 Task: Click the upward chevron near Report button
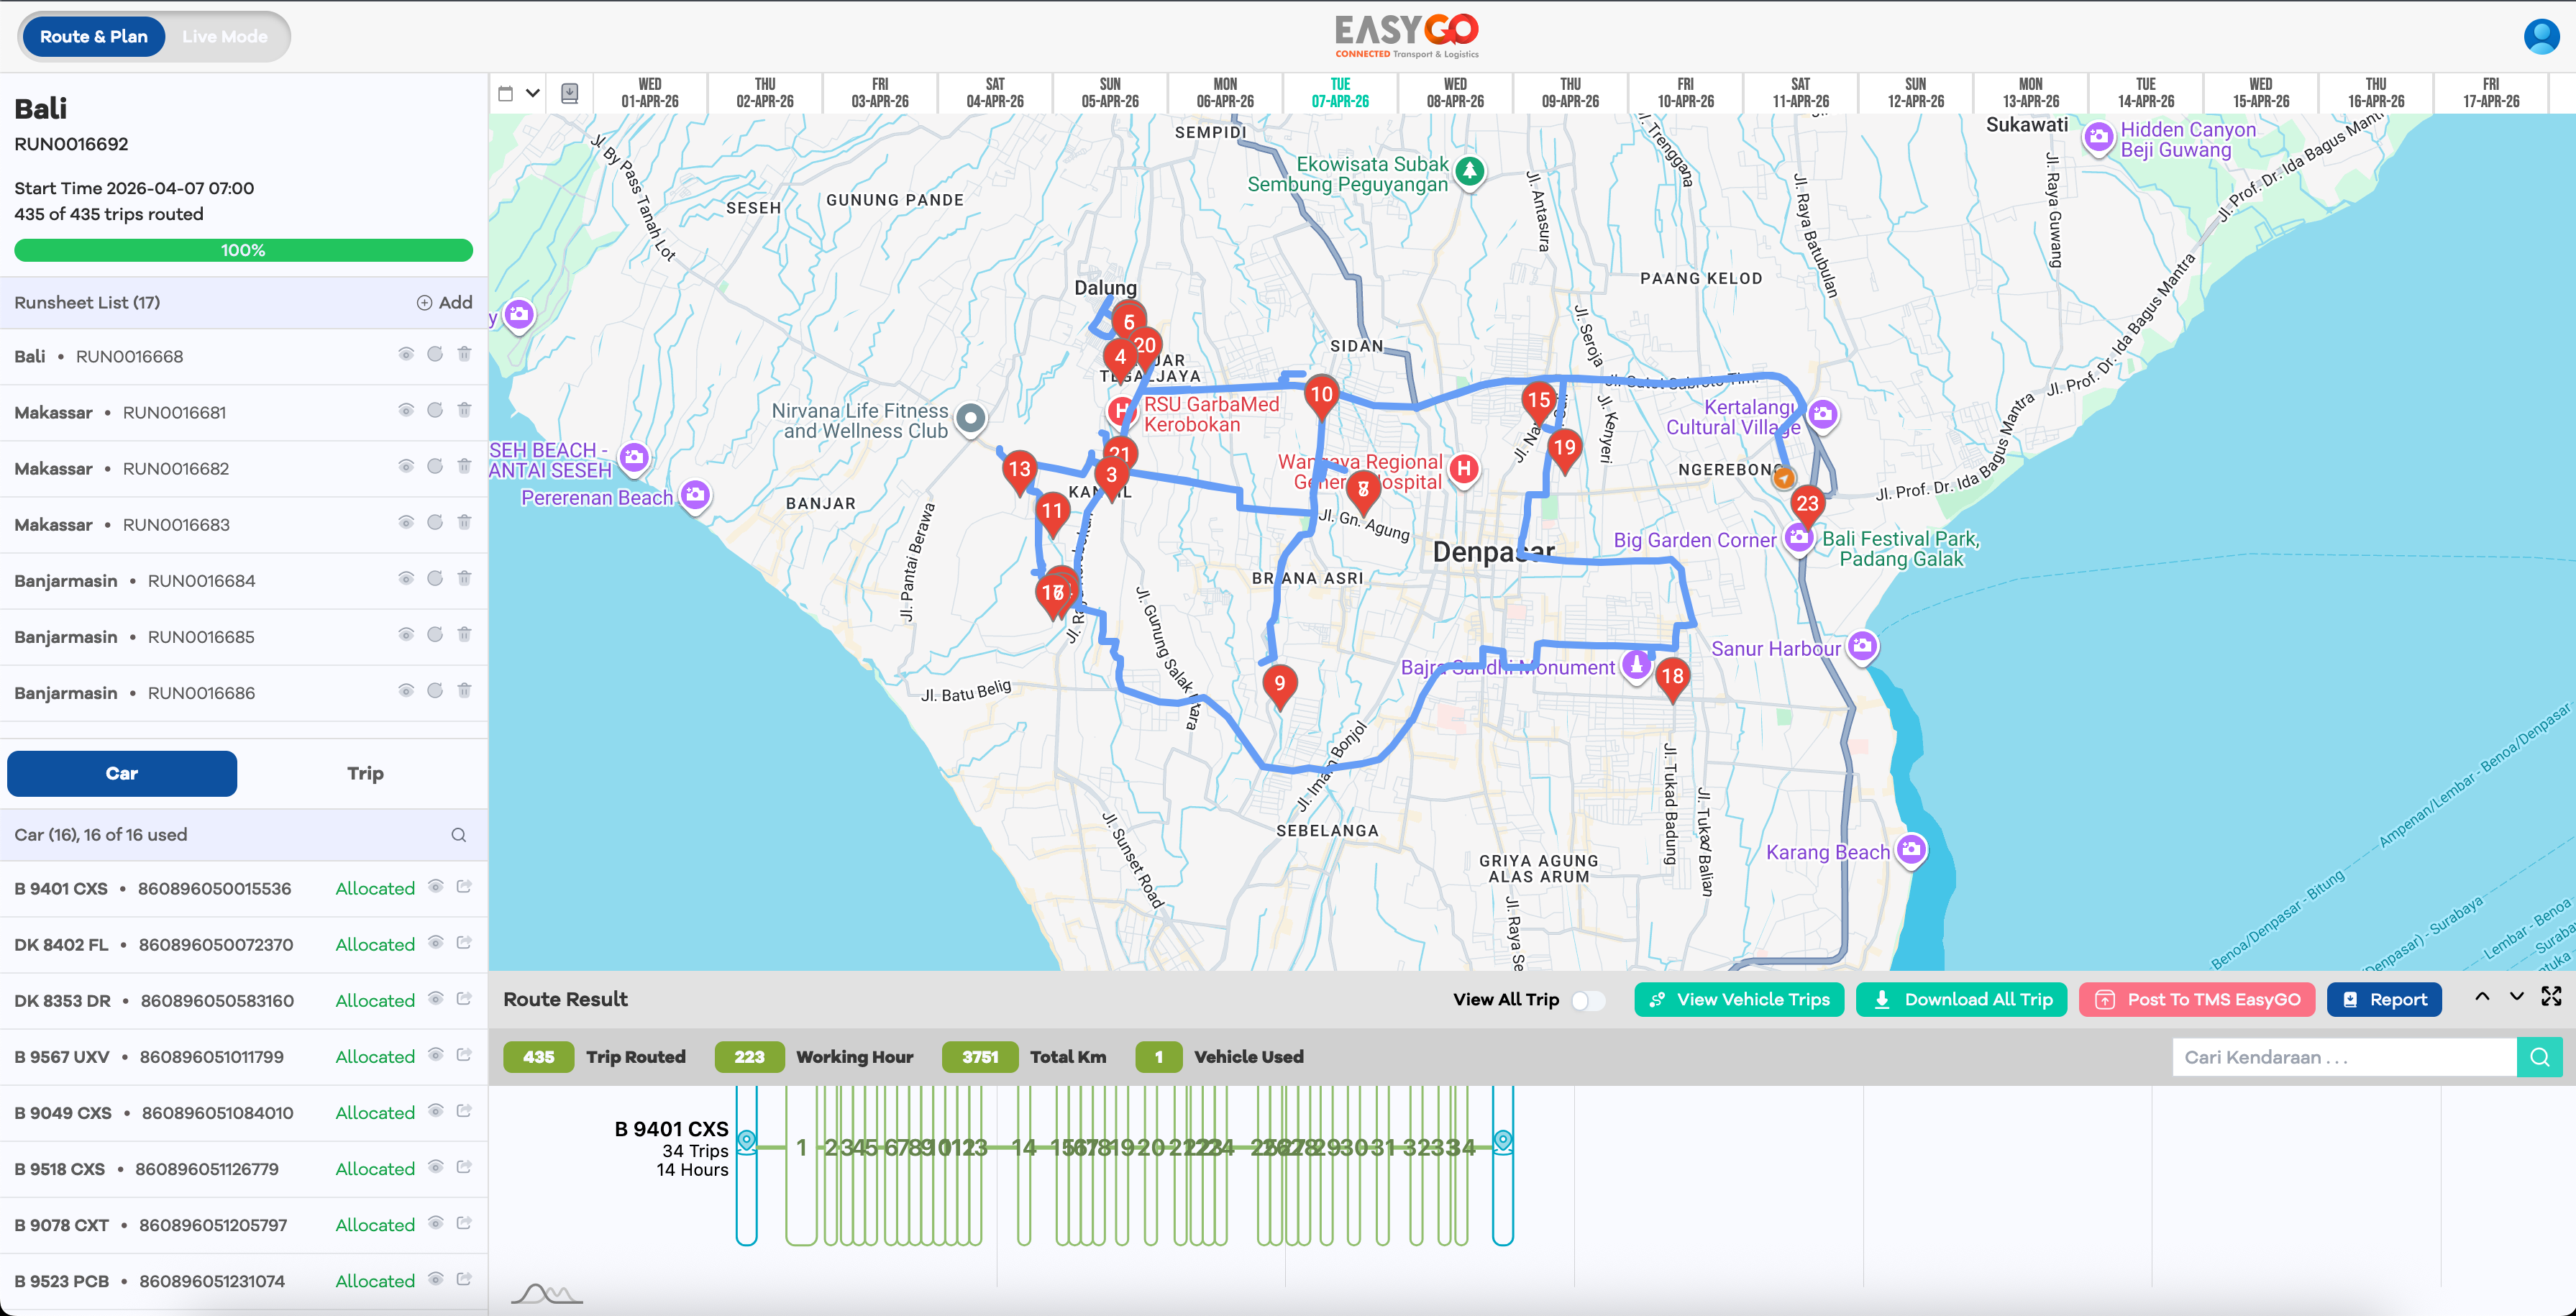pos(2482,997)
